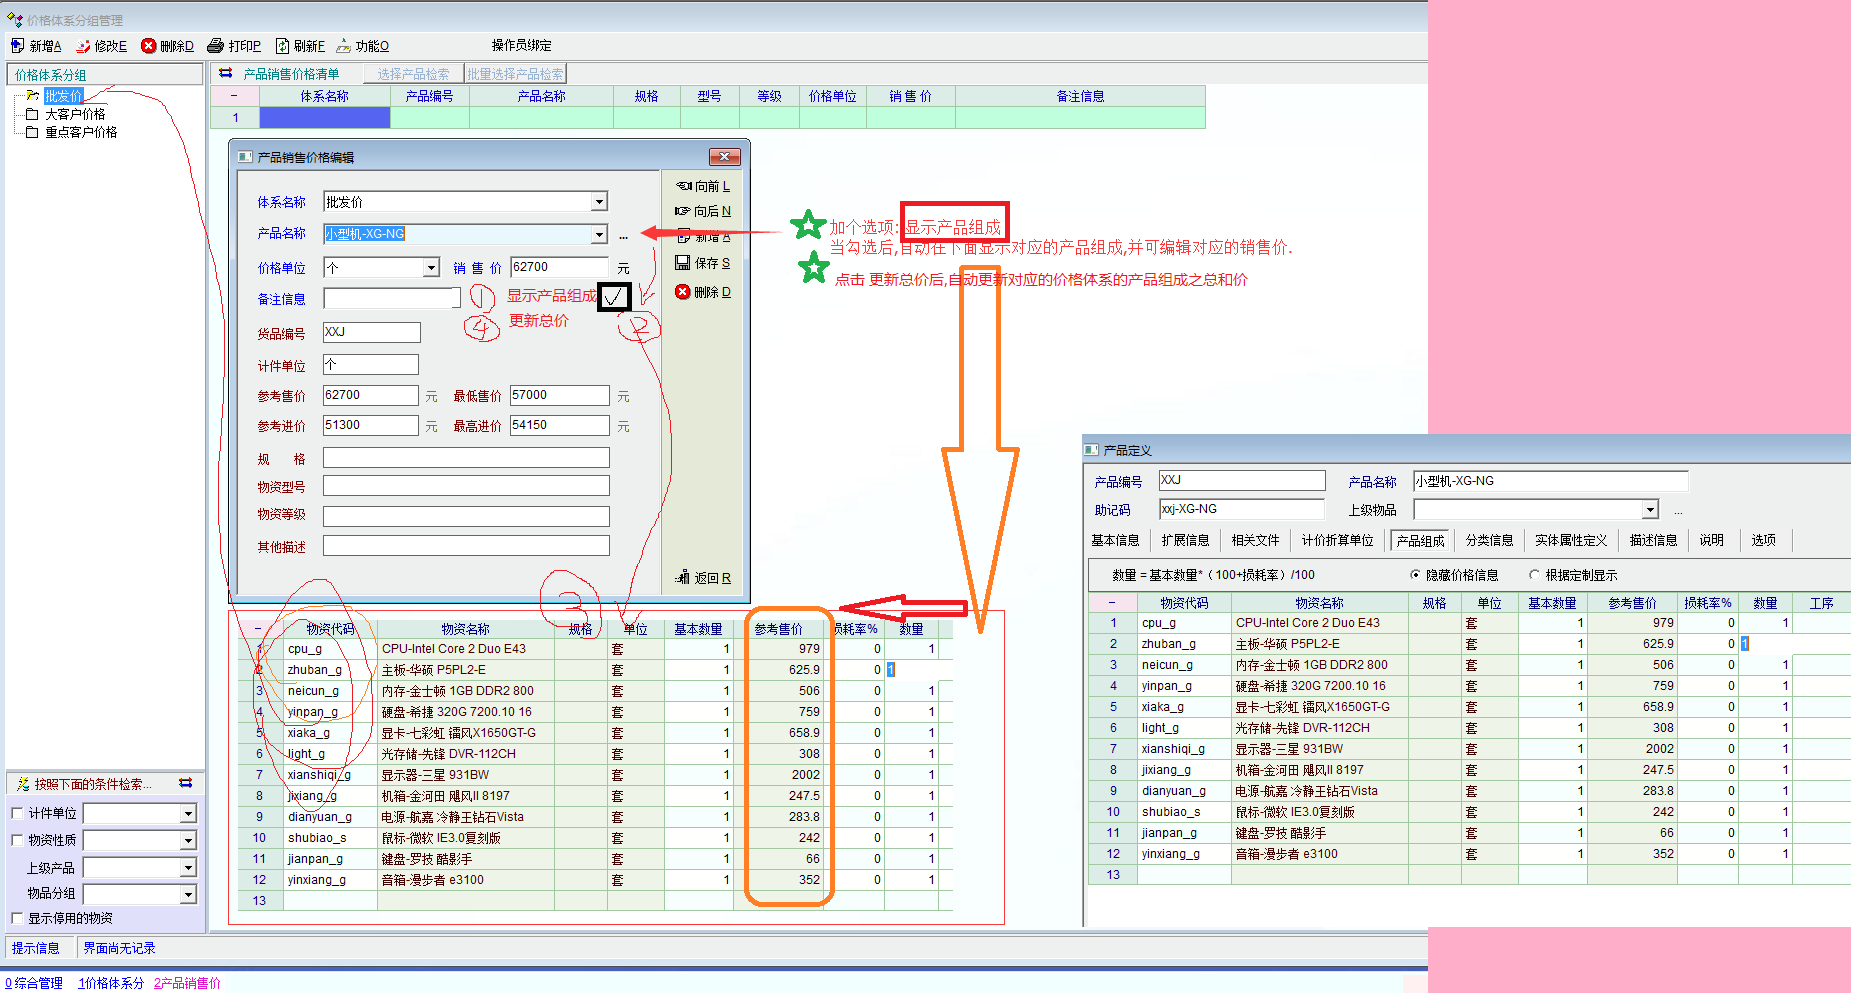Expand the 价格单位 combo box
Screen dimensions: 1851x993
point(431,268)
